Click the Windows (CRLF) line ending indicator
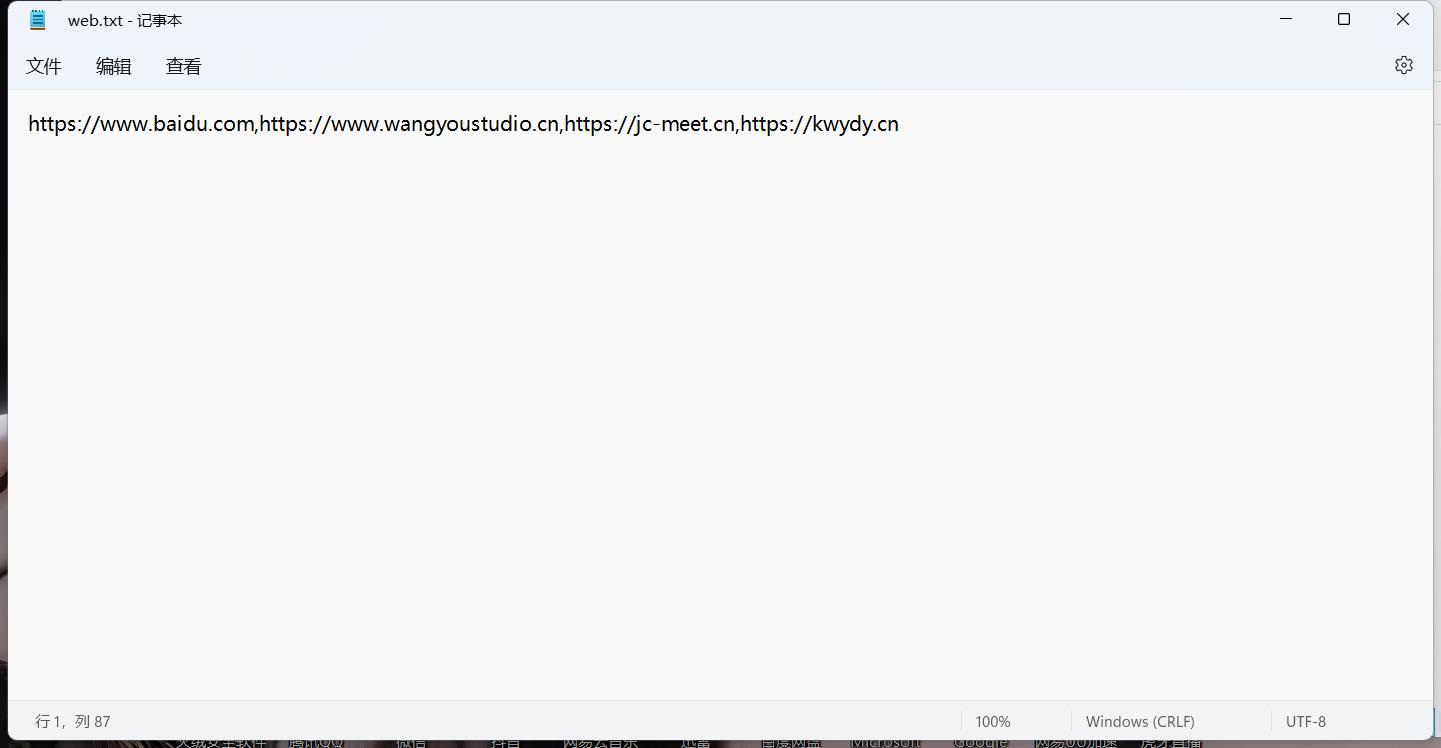Image resolution: width=1441 pixels, height=748 pixels. (x=1139, y=721)
